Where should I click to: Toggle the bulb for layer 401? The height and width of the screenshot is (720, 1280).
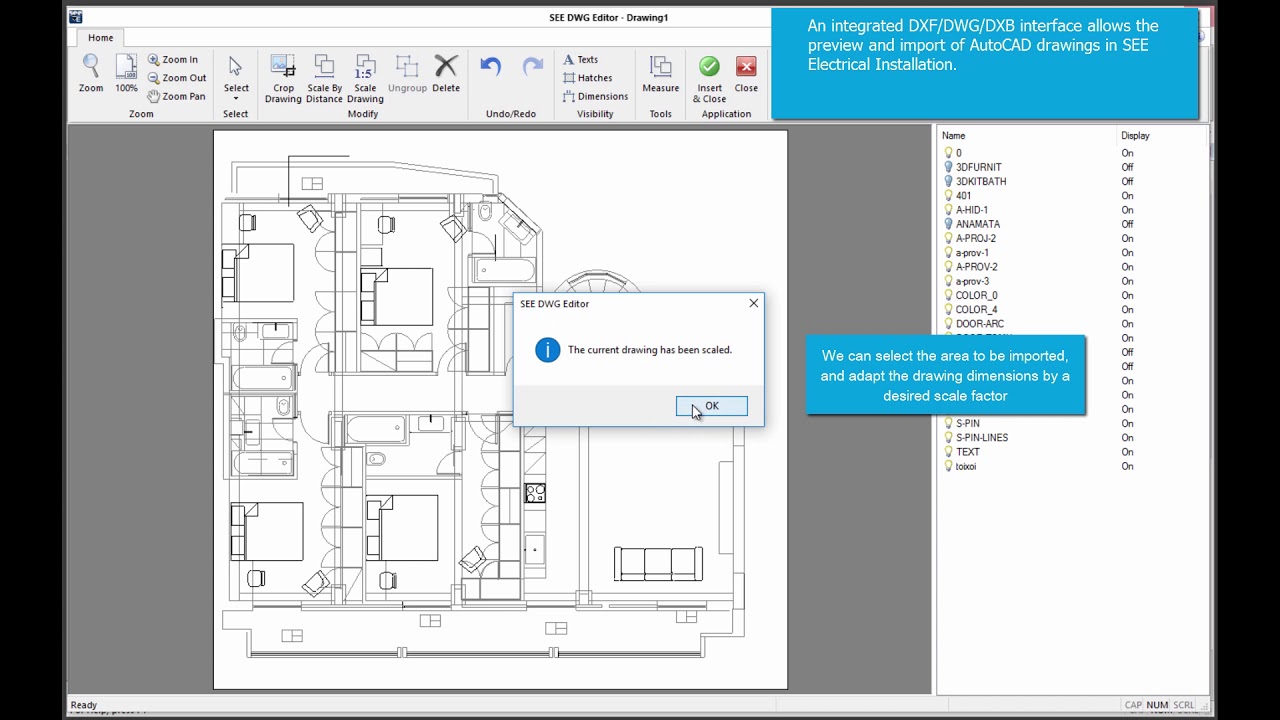[x=948, y=196]
